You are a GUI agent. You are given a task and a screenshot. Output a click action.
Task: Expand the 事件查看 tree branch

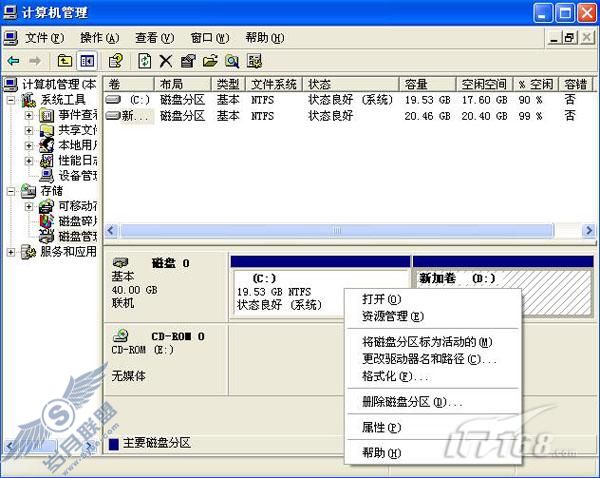pos(29,115)
